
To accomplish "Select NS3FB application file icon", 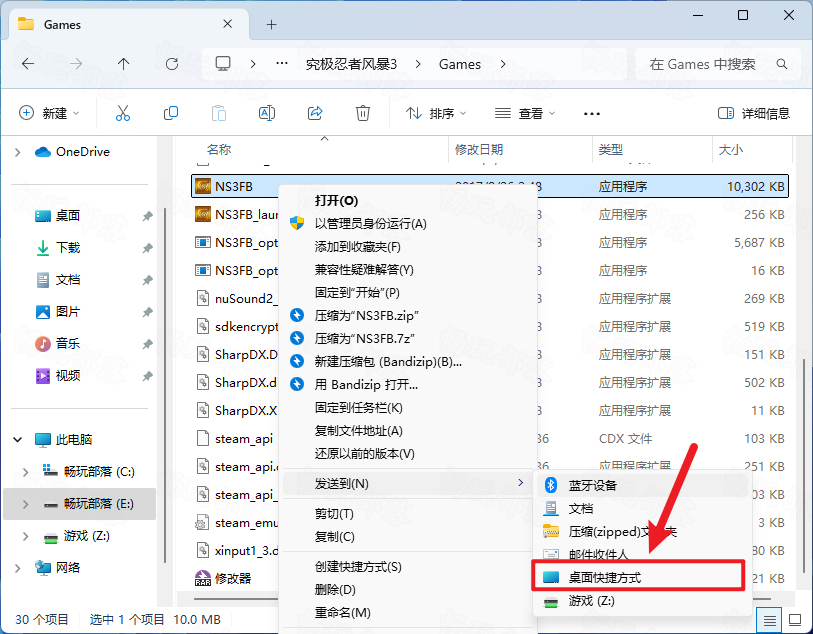I will click(x=203, y=186).
